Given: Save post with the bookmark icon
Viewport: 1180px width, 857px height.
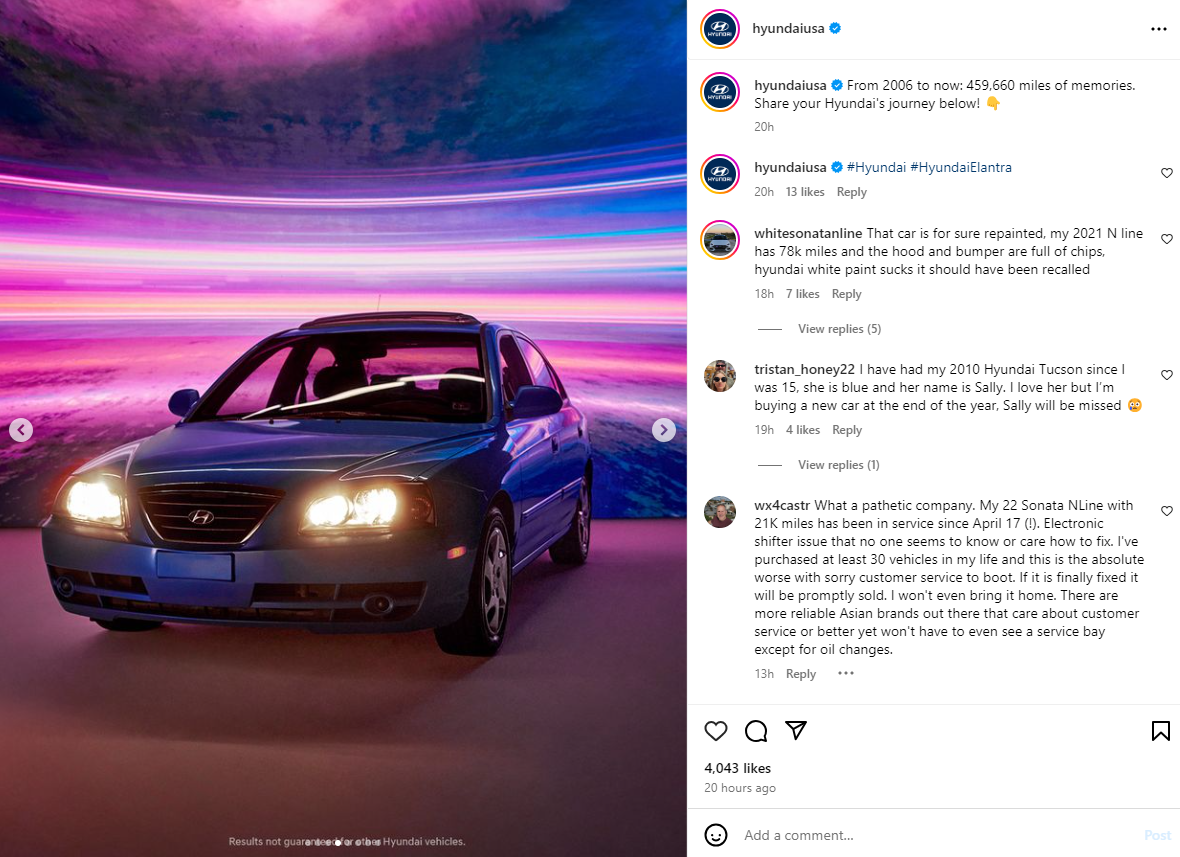Looking at the screenshot, I should tap(1160, 731).
